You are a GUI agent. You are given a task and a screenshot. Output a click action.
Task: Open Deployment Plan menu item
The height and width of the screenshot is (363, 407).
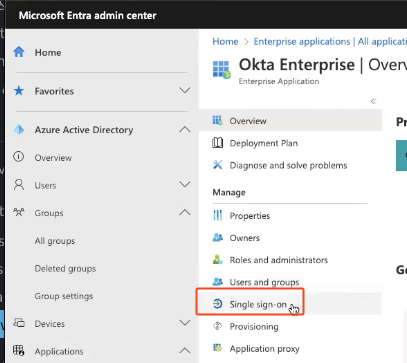click(264, 143)
